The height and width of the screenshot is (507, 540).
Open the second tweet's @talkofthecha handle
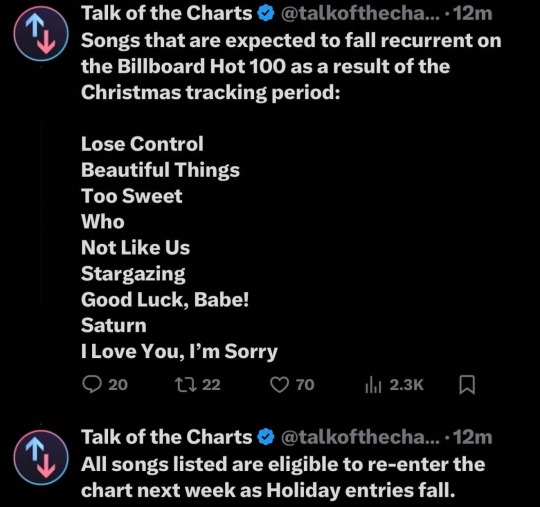[x=360, y=437]
